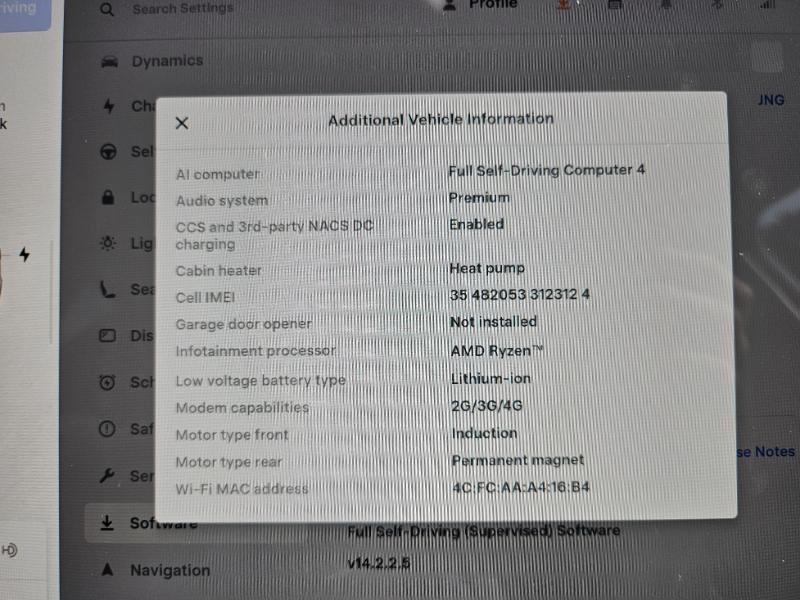Image resolution: width=800 pixels, height=600 pixels.
Task: Click the Wi-Fi MAC address value
Action: 521,487
